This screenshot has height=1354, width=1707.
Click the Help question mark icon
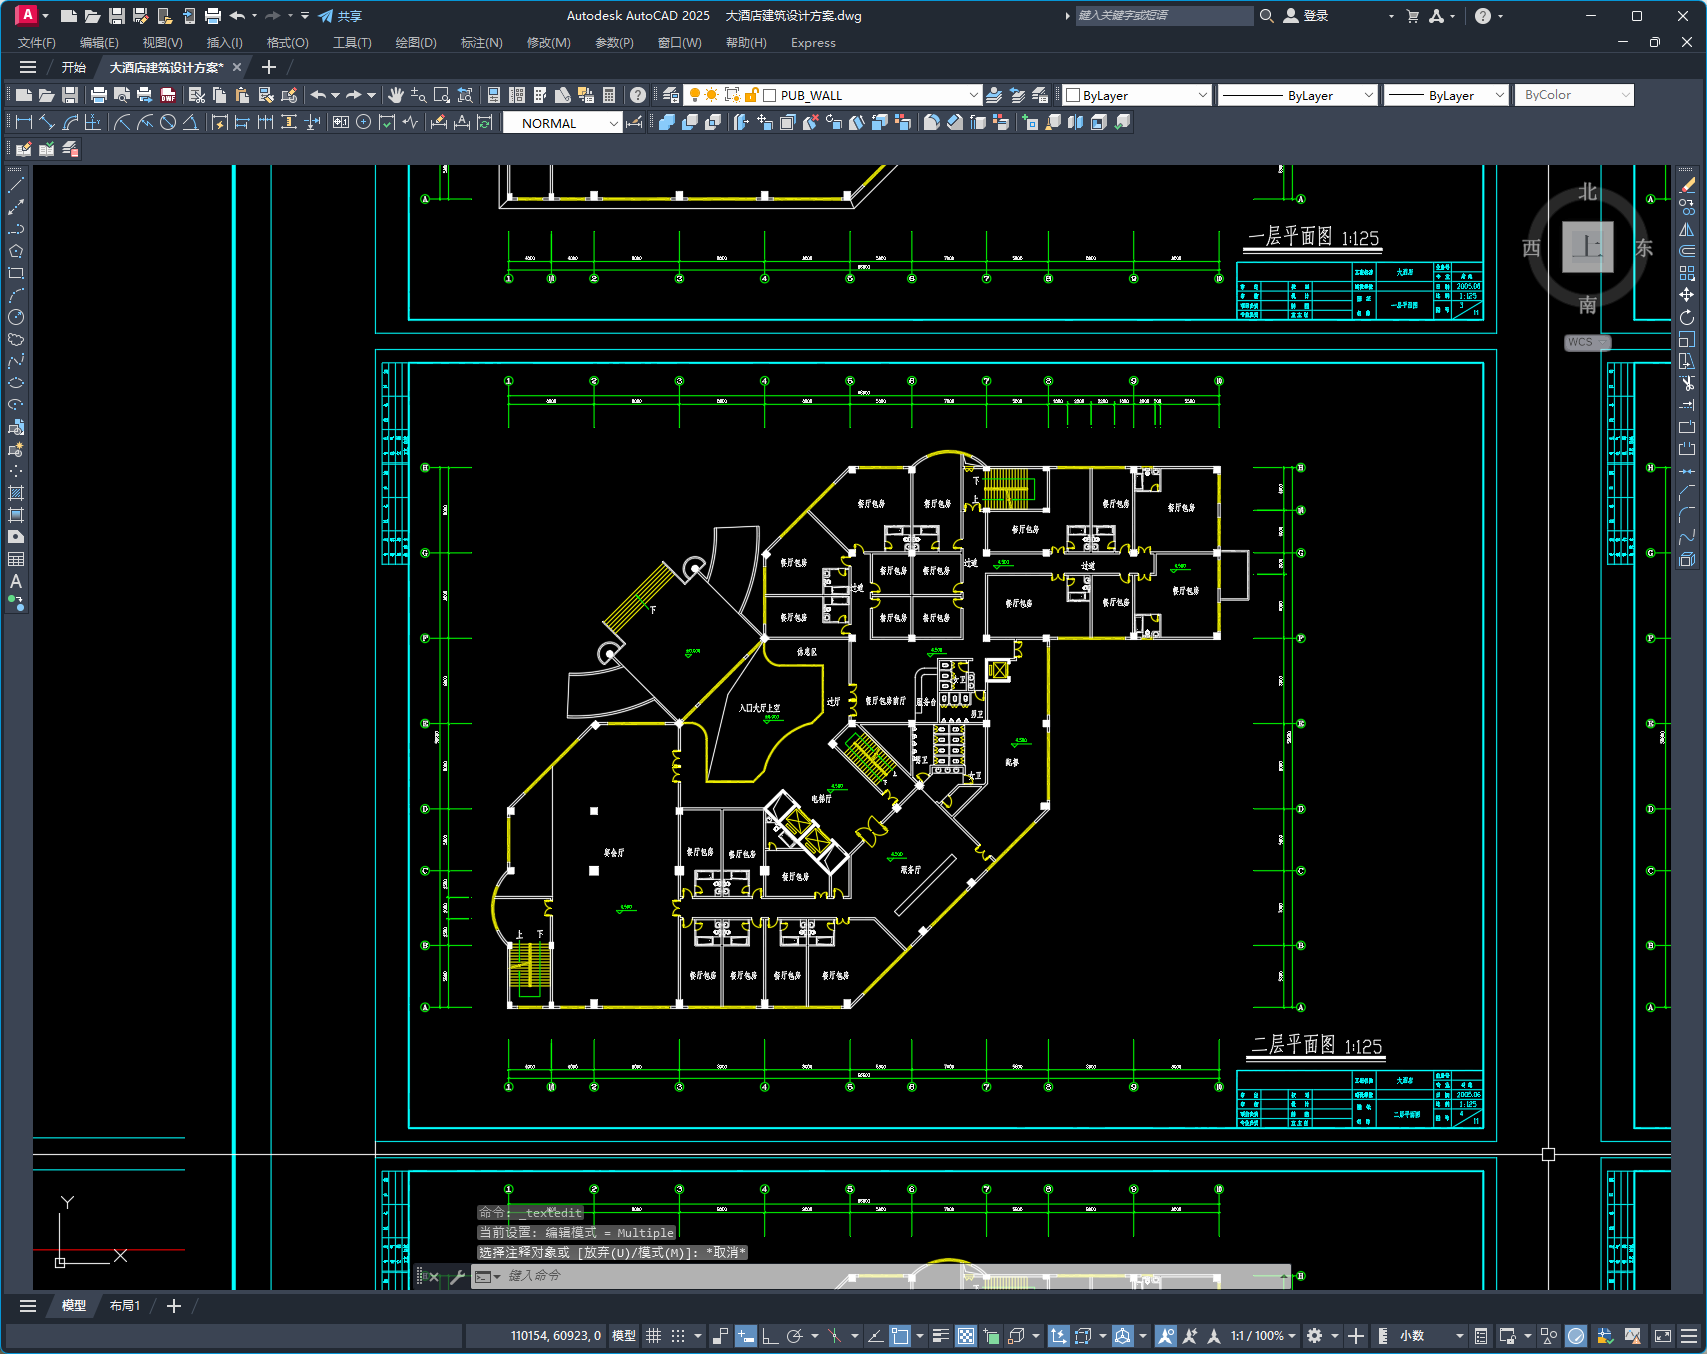point(638,95)
